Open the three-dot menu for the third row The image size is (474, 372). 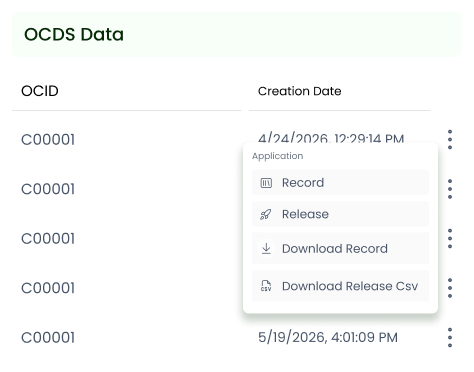tap(450, 238)
